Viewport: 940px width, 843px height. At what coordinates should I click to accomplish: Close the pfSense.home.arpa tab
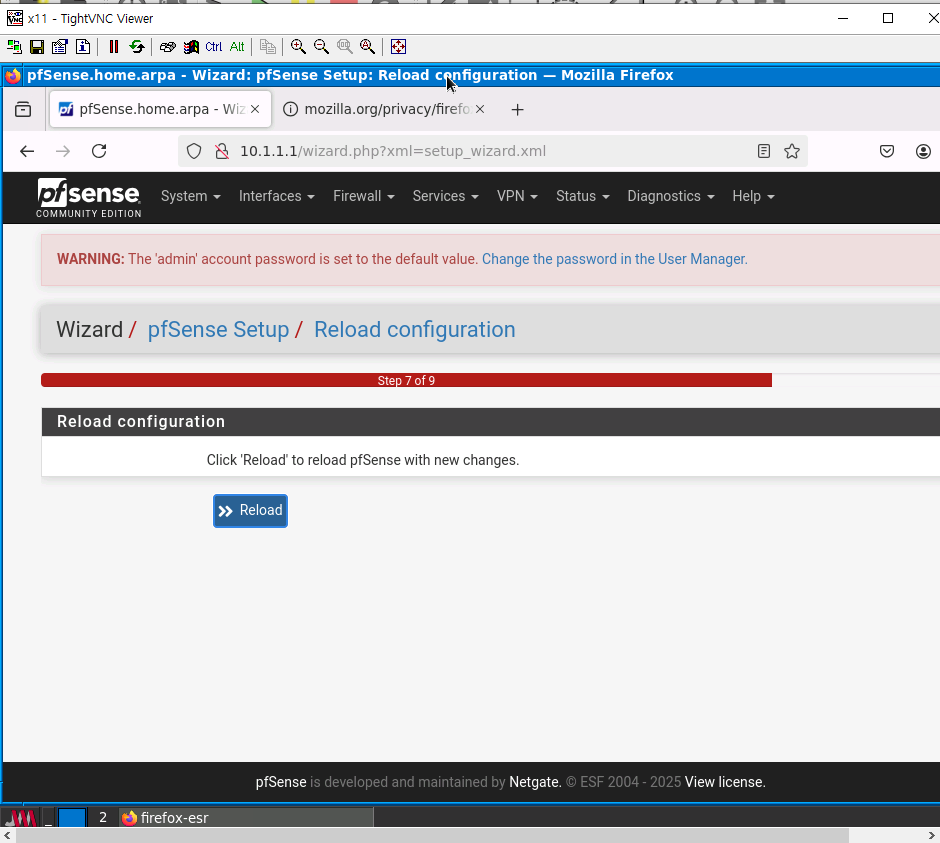(x=255, y=109)
